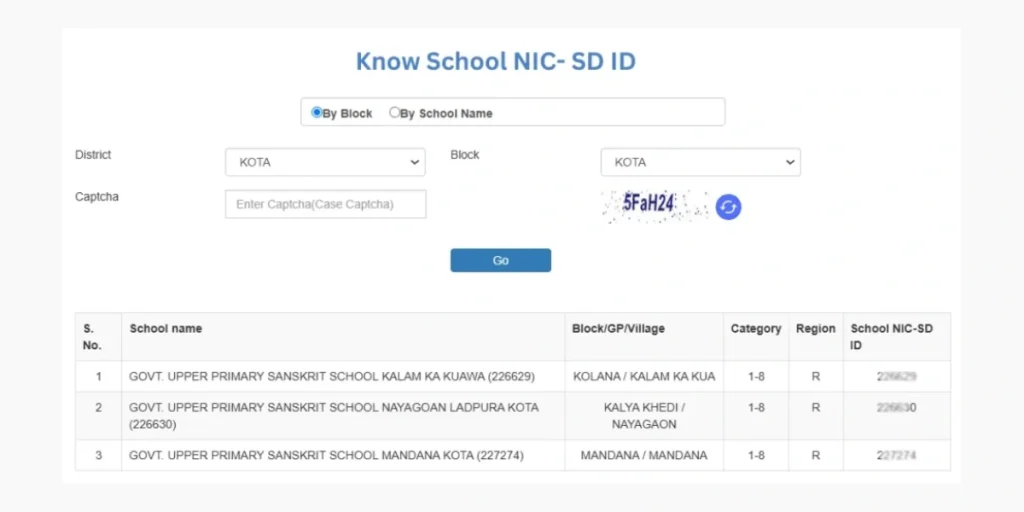The image size is (1024, 512).
Task: Click the Captcha label
Action: (97, 197)
